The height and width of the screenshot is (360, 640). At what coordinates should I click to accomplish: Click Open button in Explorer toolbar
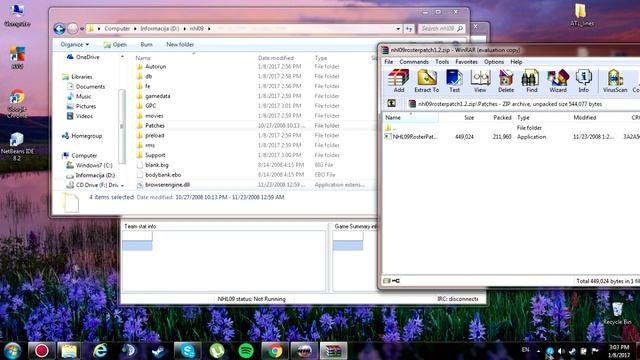coord(116,44)
